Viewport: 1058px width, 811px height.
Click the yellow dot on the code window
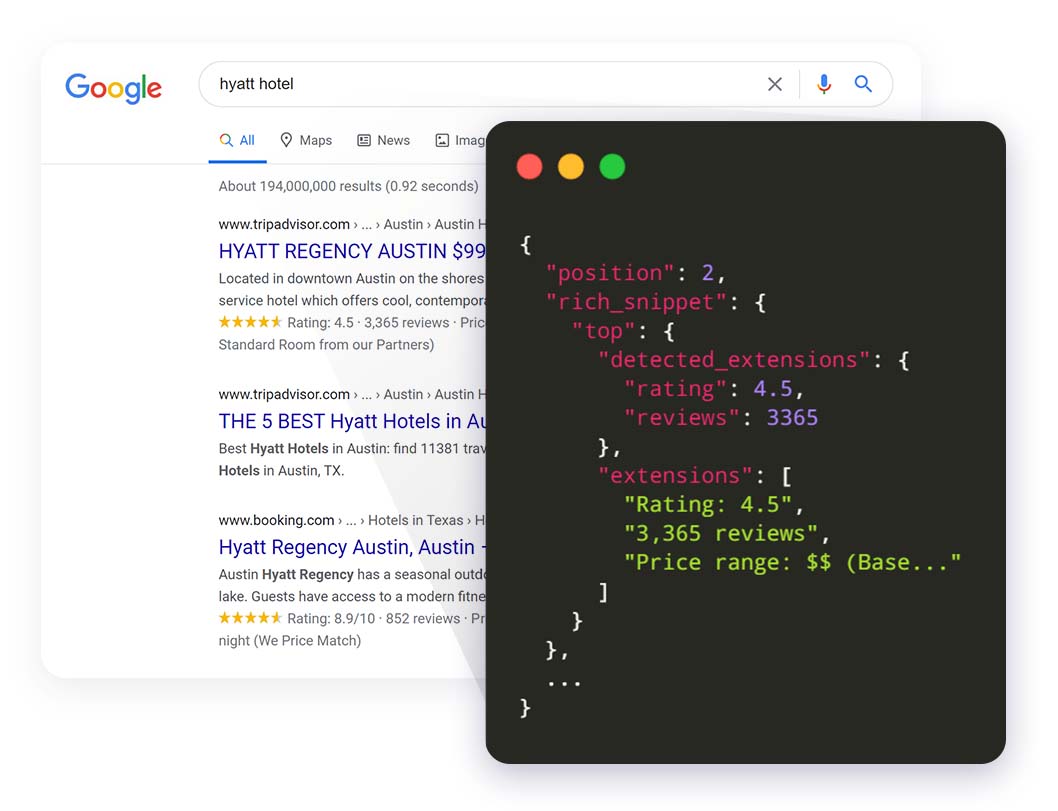point(571,167)
